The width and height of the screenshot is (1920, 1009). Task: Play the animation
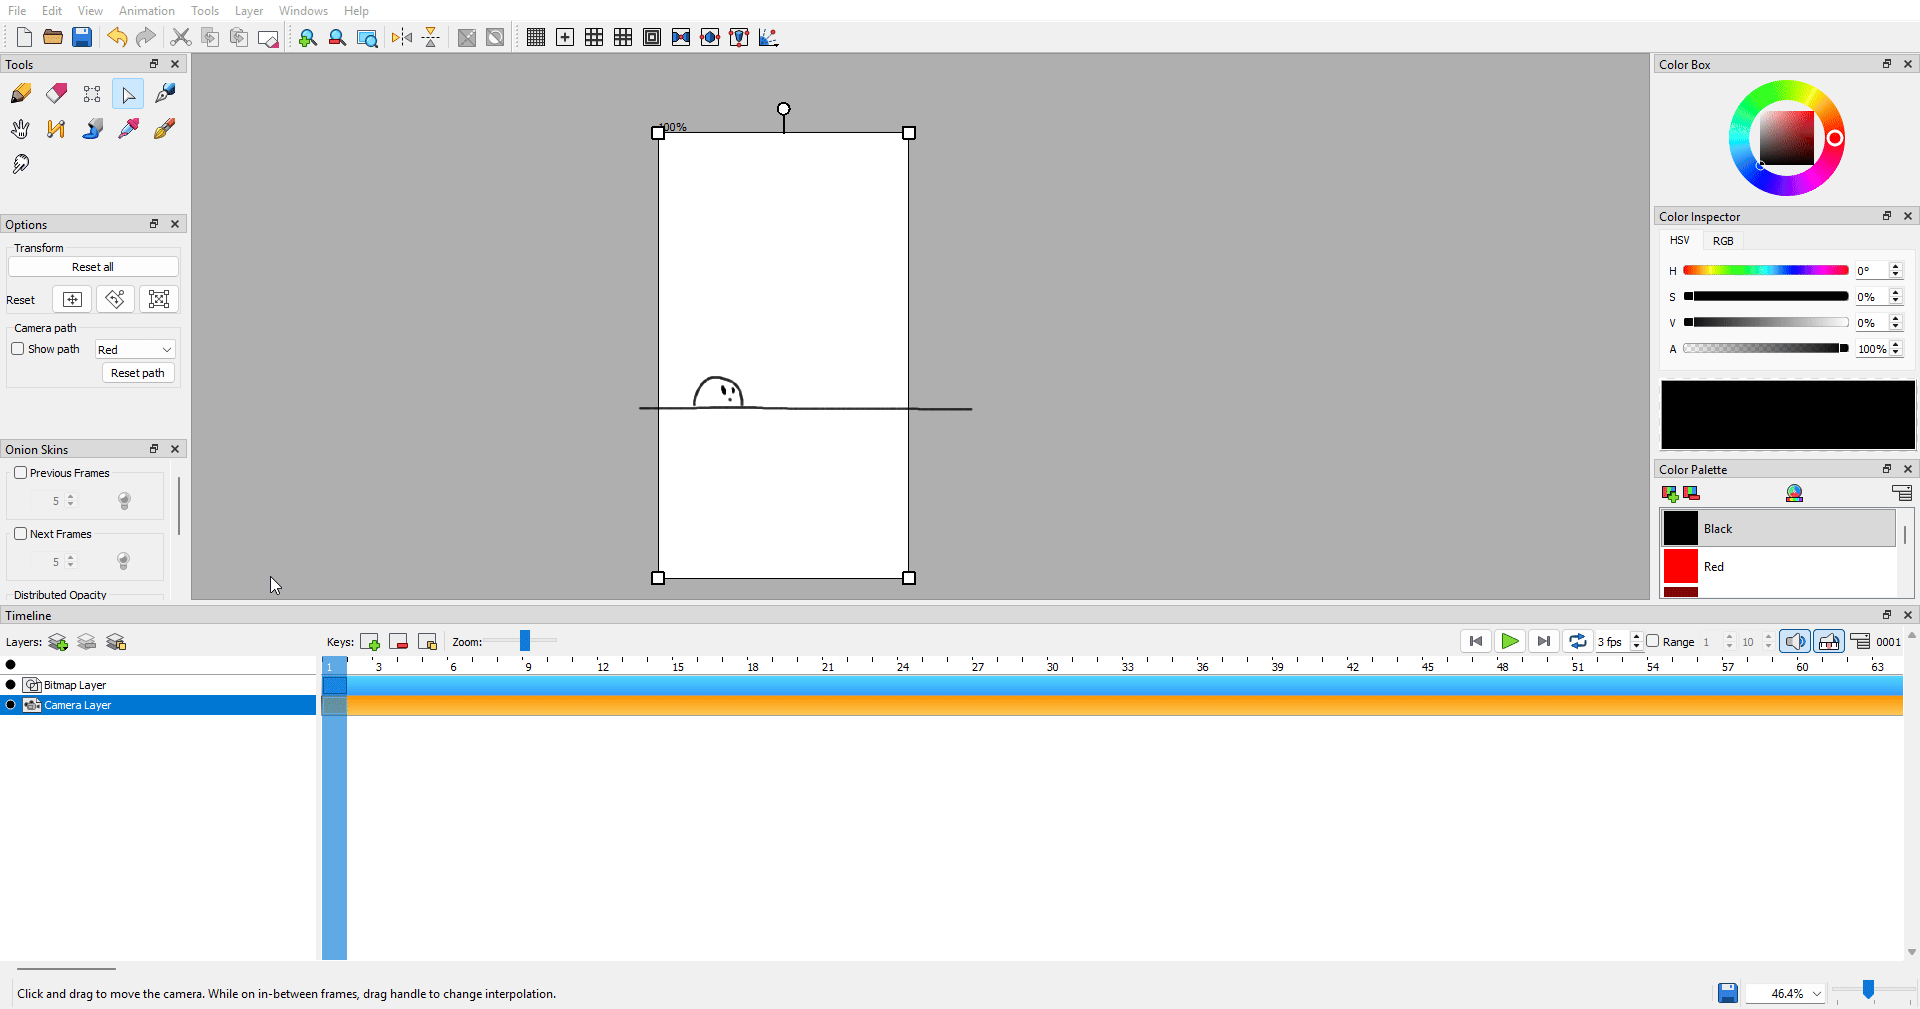[x=1510, y=642]
